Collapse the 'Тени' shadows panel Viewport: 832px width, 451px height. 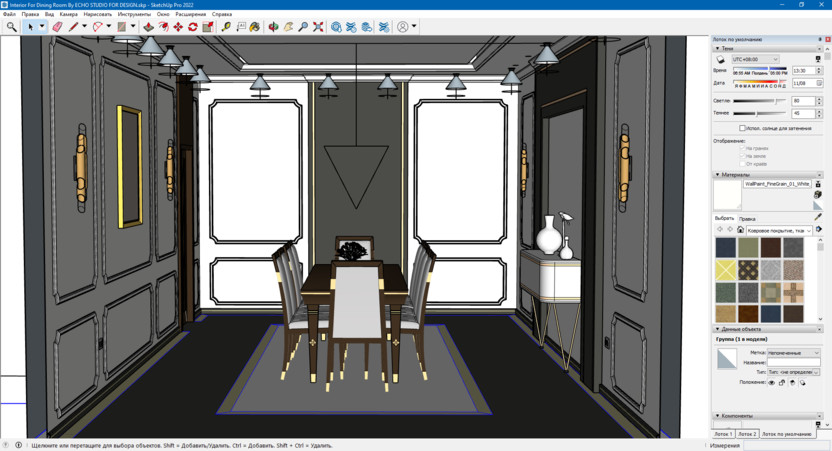tap(718, 48)
